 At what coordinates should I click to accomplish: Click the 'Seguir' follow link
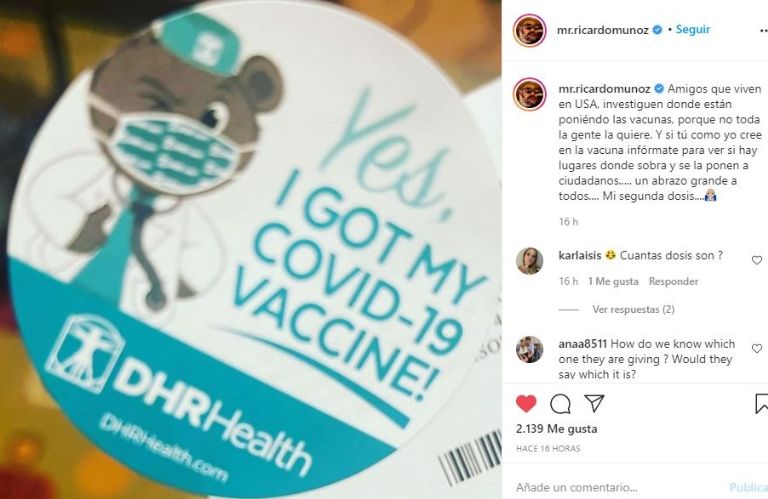point(693,29)
